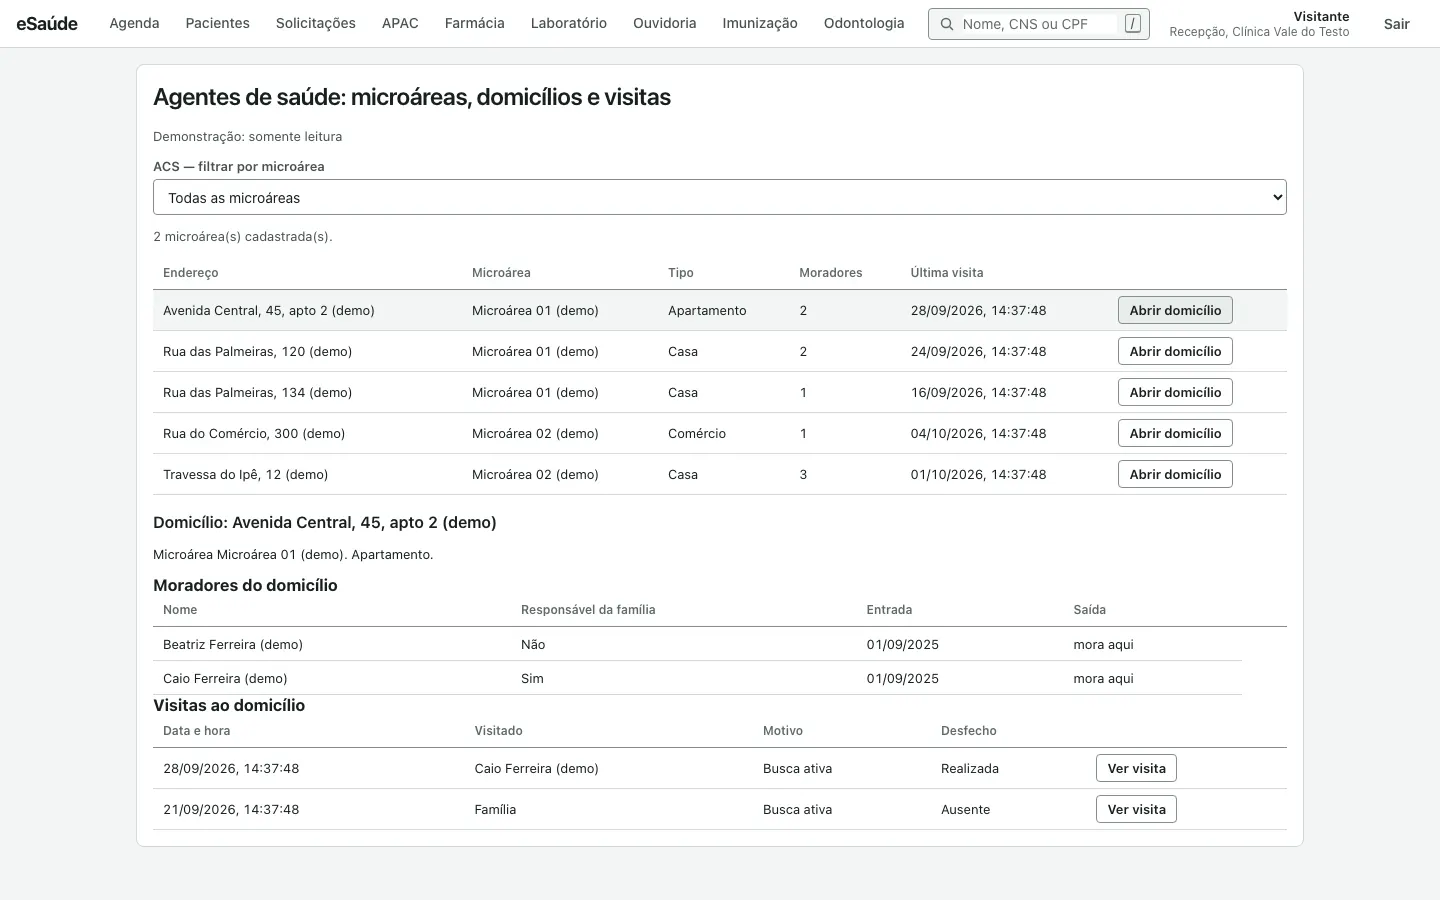This screenshot has height=900, width=1440.
Task: Open domicílio for Rua do Comércio, 300
Action: pyautogui.click(x=1175, y=433)
